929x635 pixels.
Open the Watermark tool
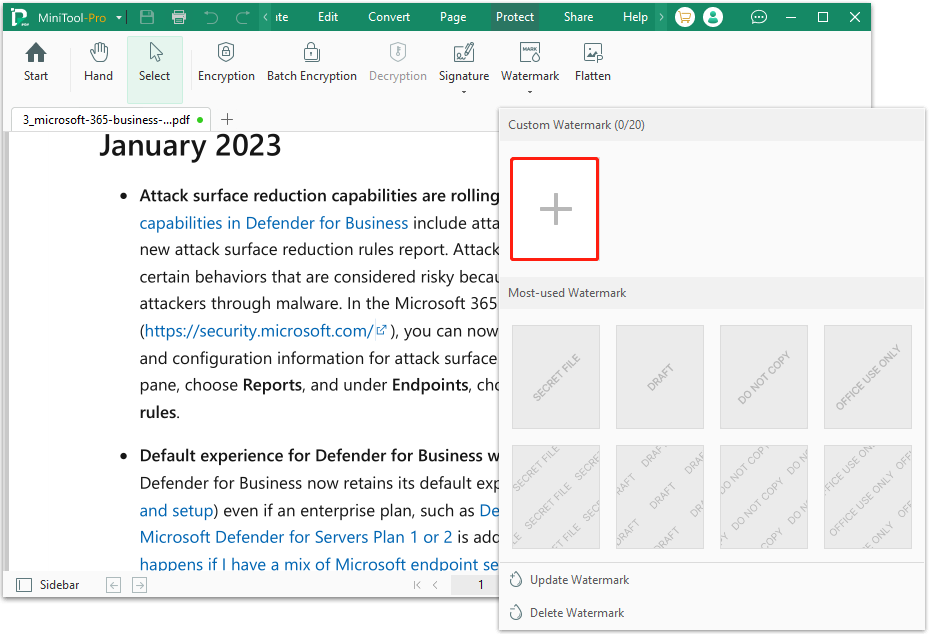(530, 63)
